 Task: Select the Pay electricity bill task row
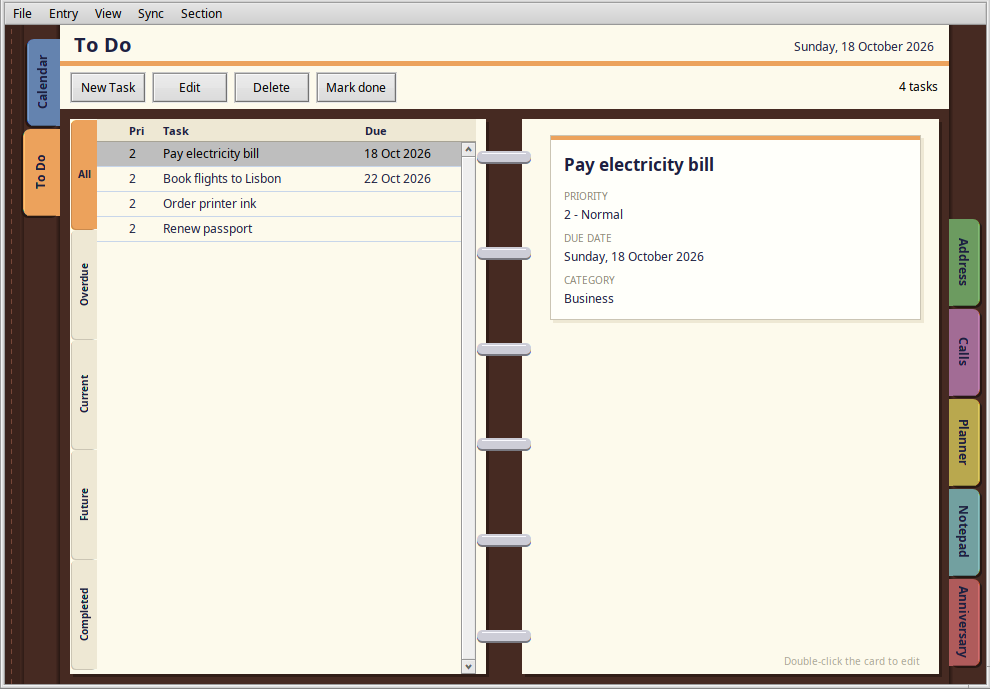coord(279,153)
